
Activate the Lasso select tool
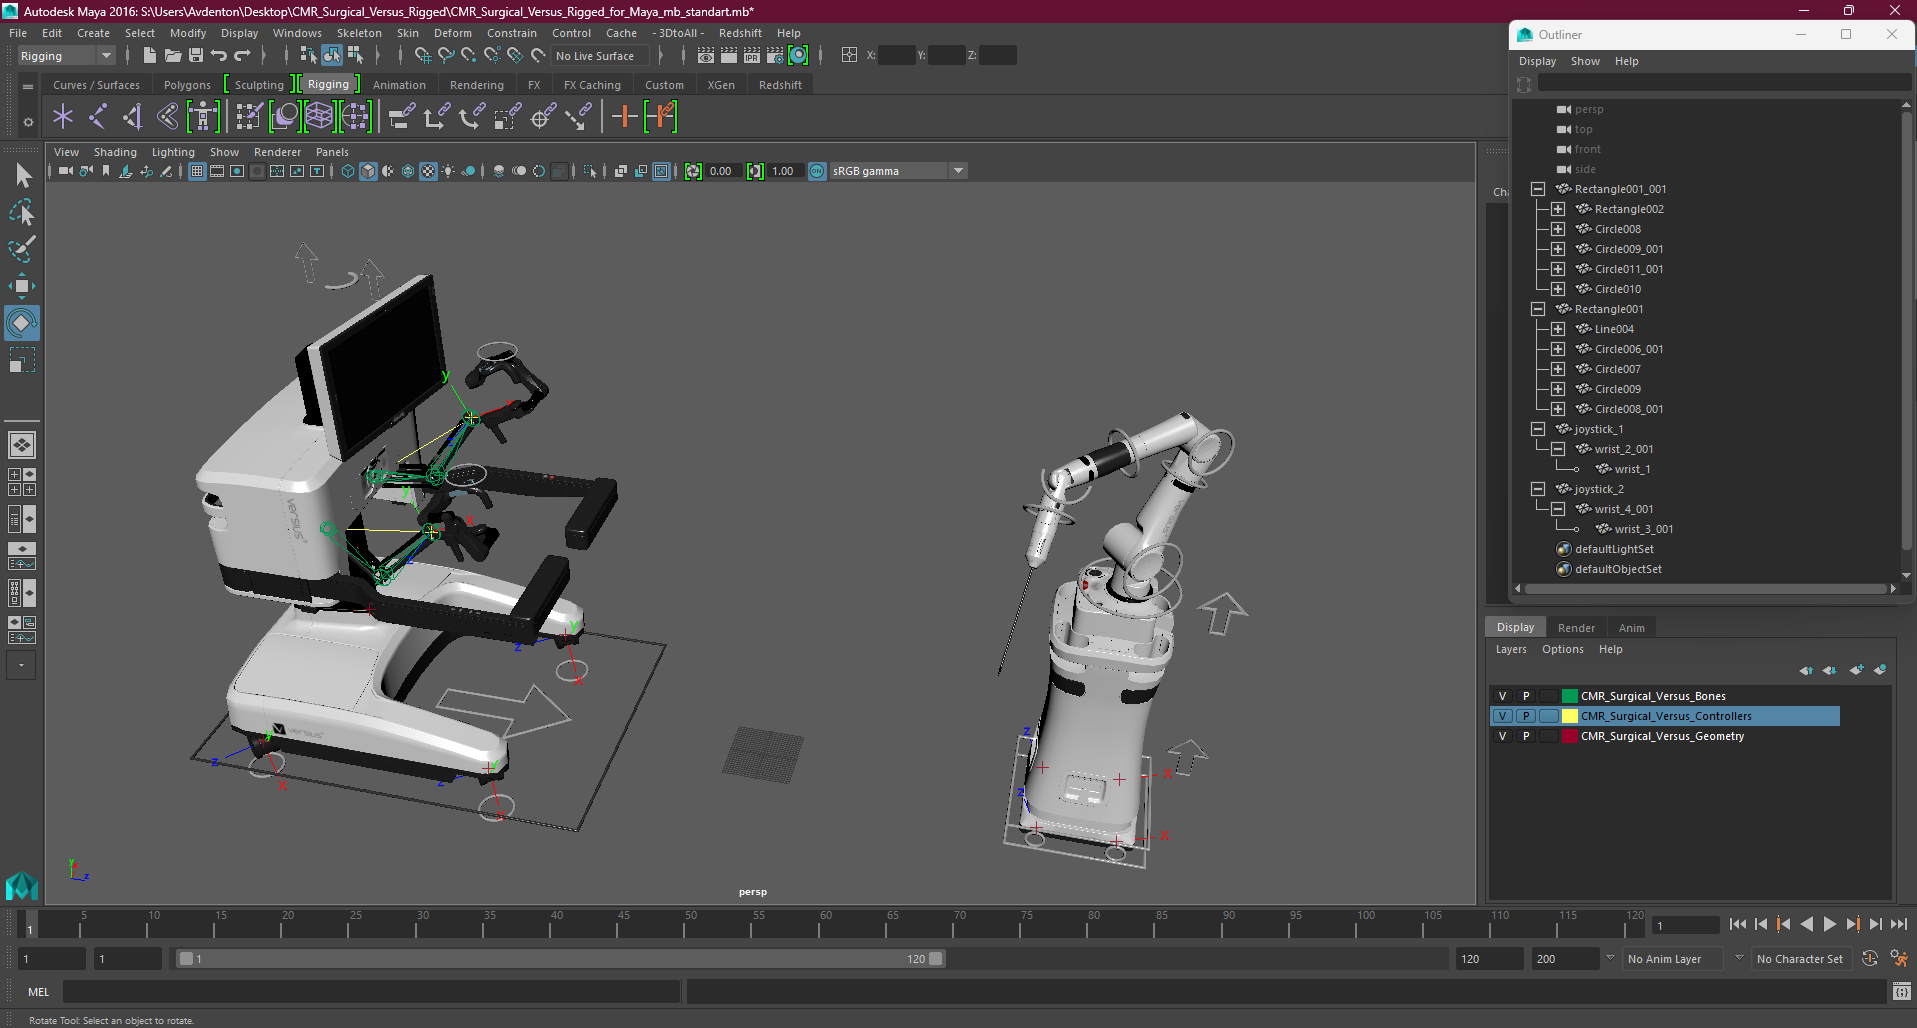22,212
